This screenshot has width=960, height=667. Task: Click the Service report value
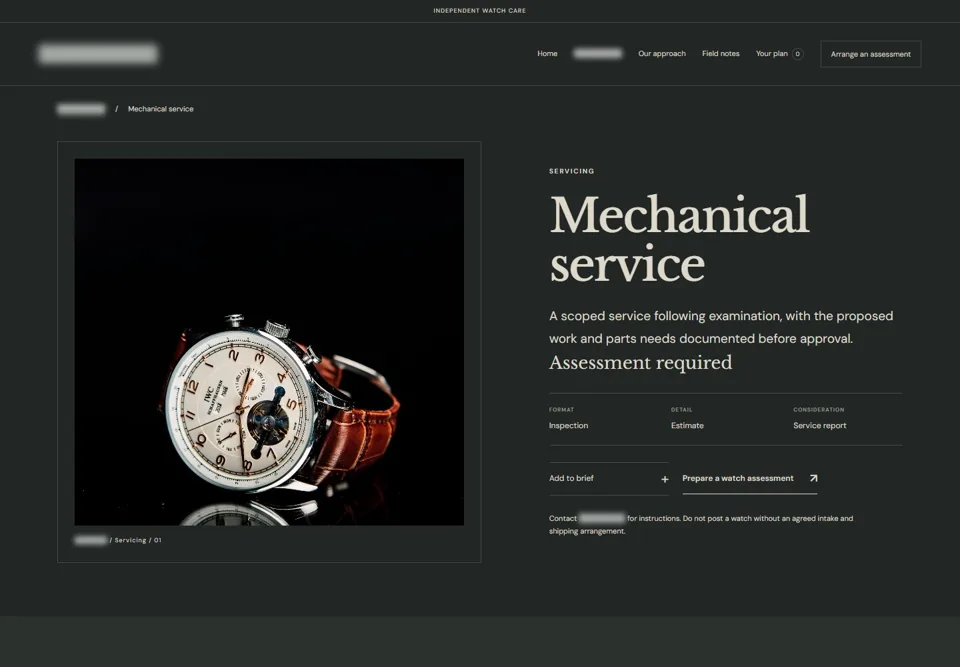point(819,426)
